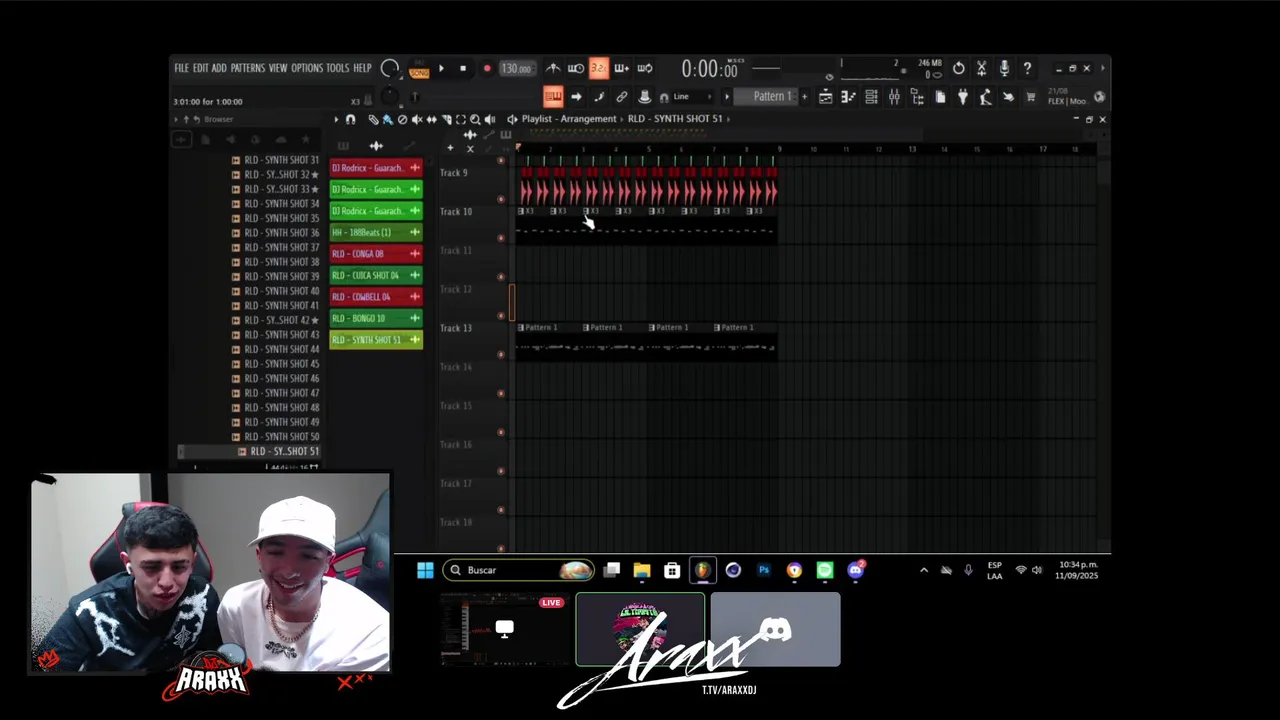Open the EDIT menu
The image size is (1280, 720).
click(201, 68)
